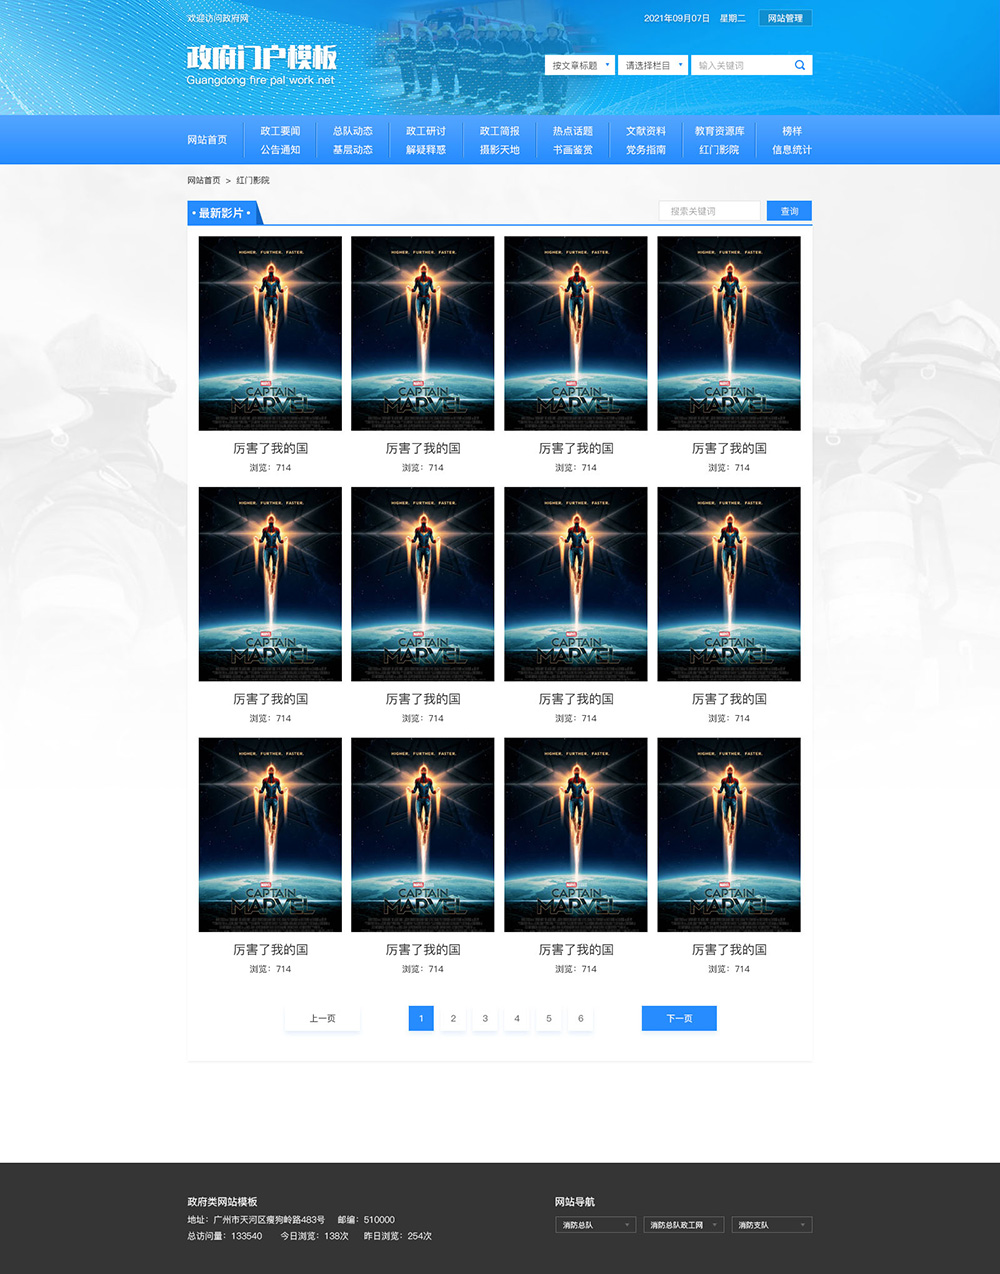Jump to page 6 in pagination
This screenshot has width=1000, height=1274.
click(x=581, y=1018)
